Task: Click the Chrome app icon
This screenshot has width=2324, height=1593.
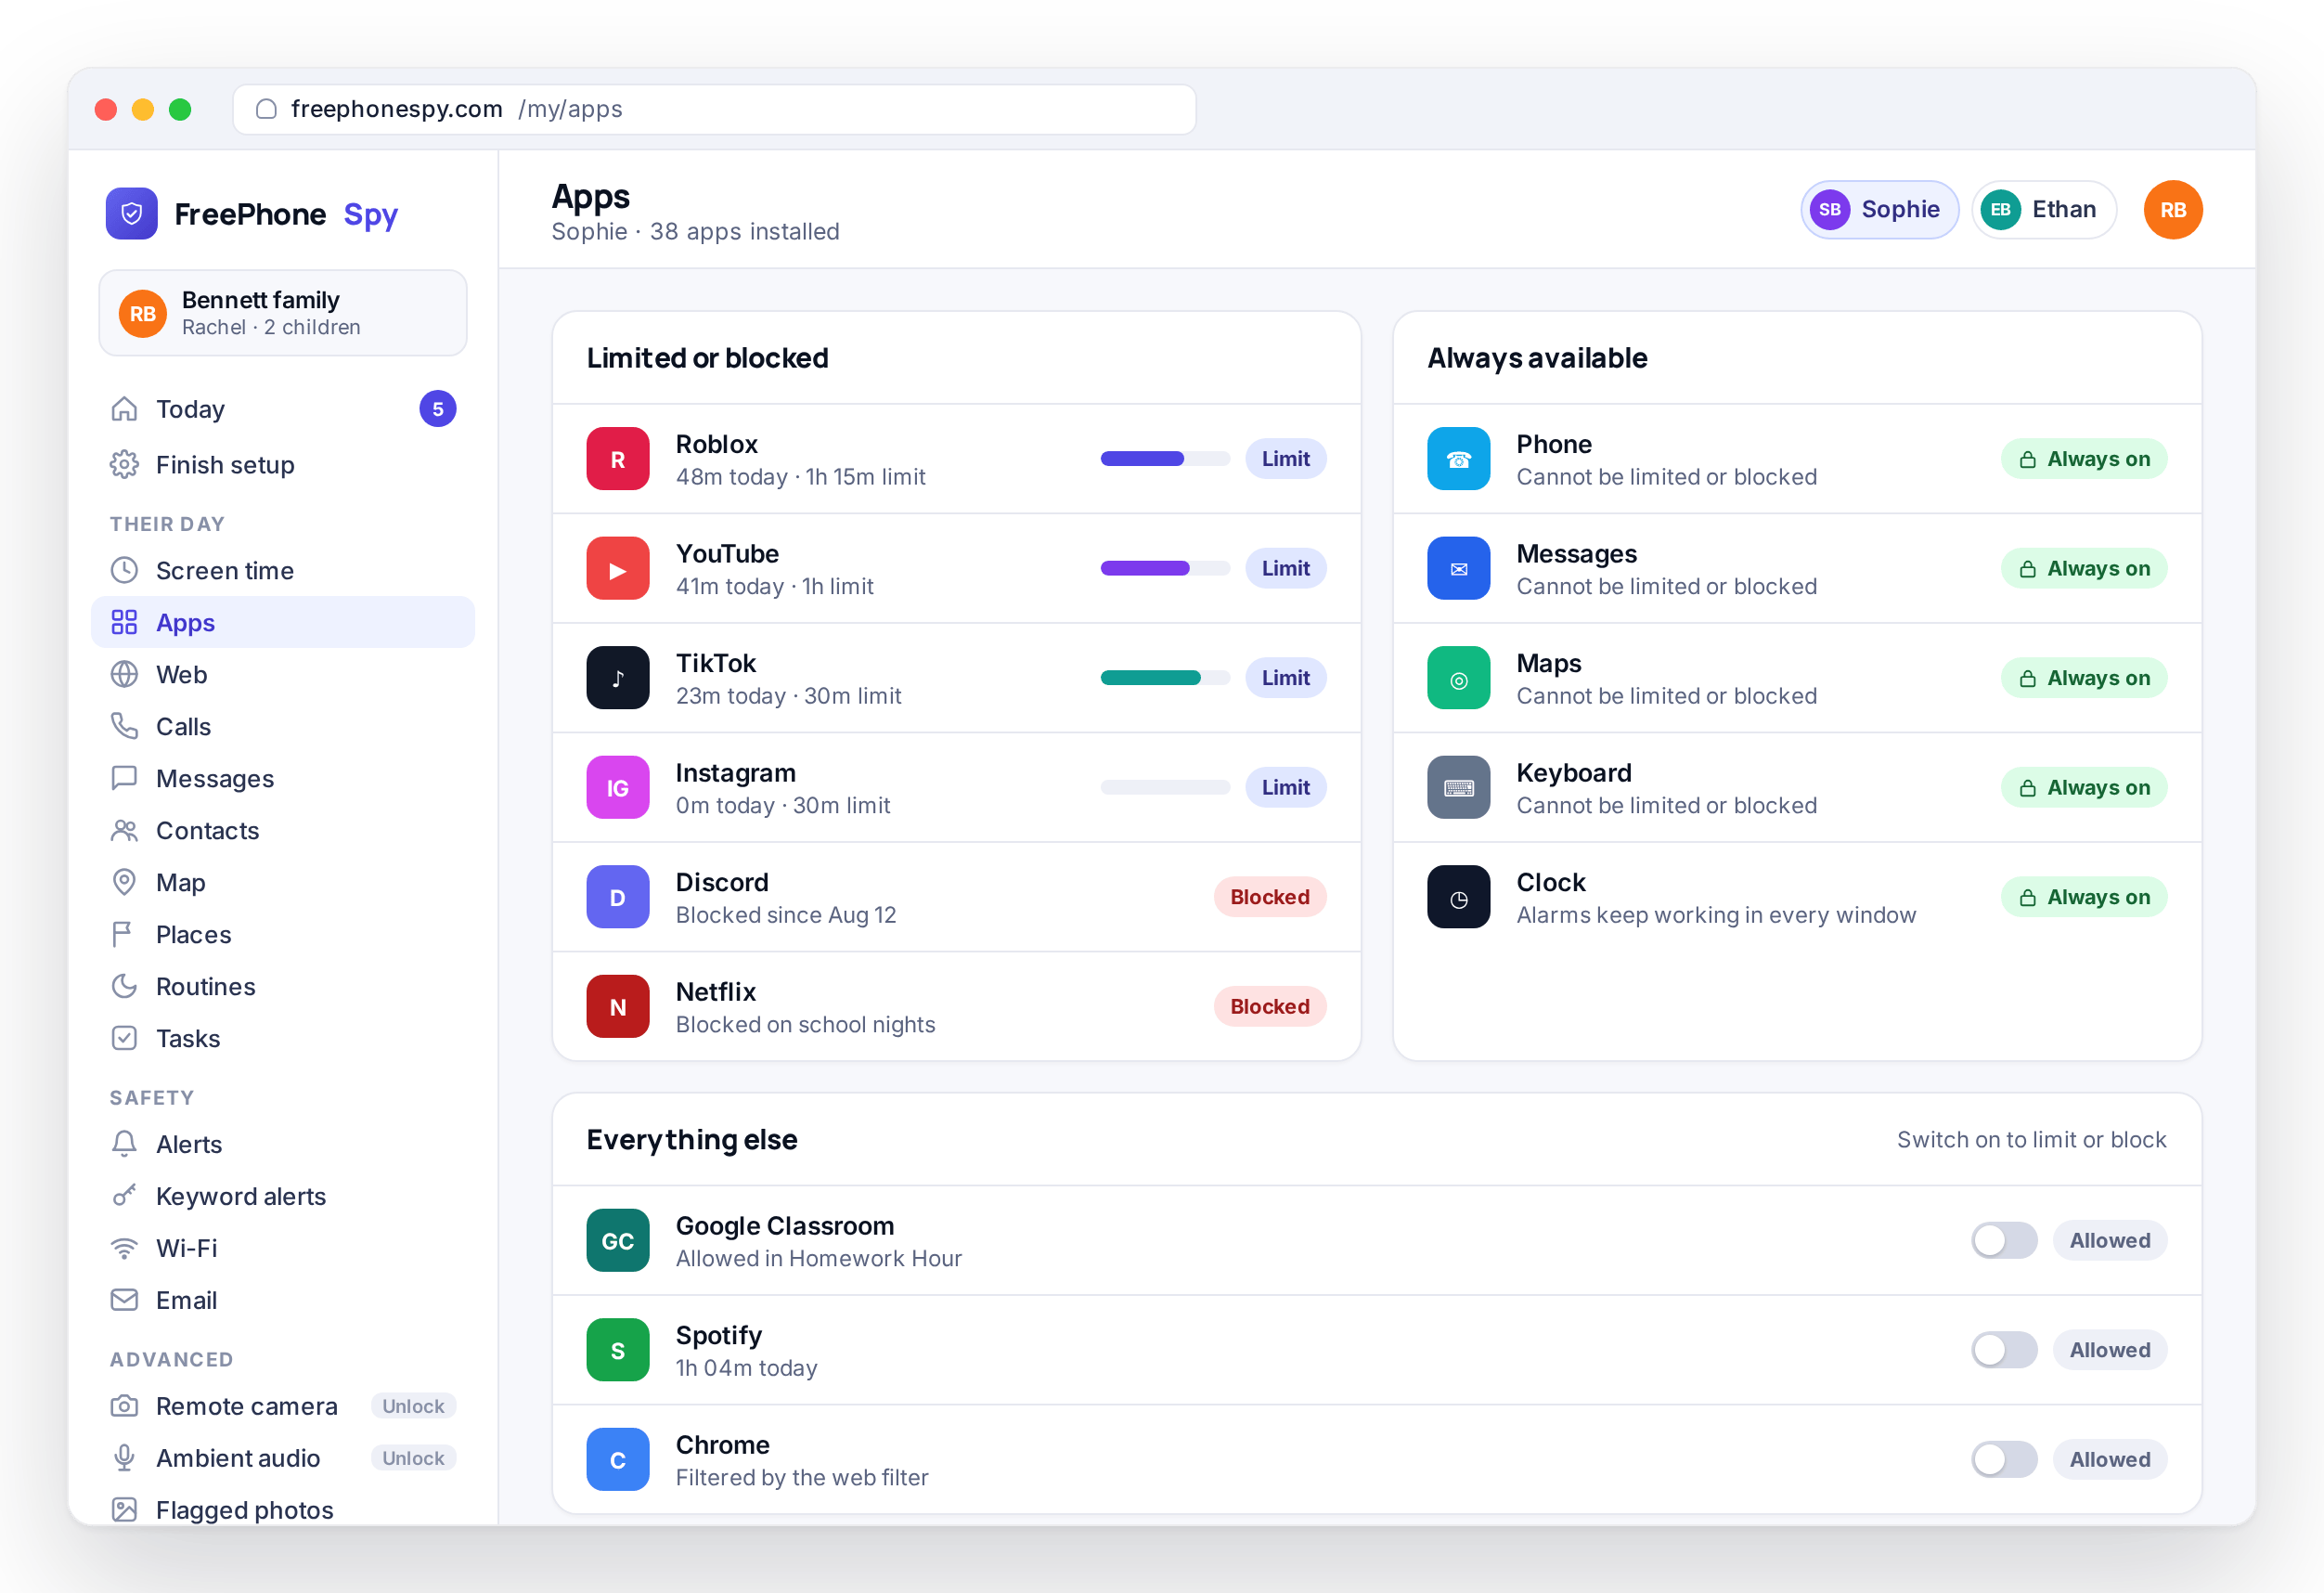Action: [618, 1460]
